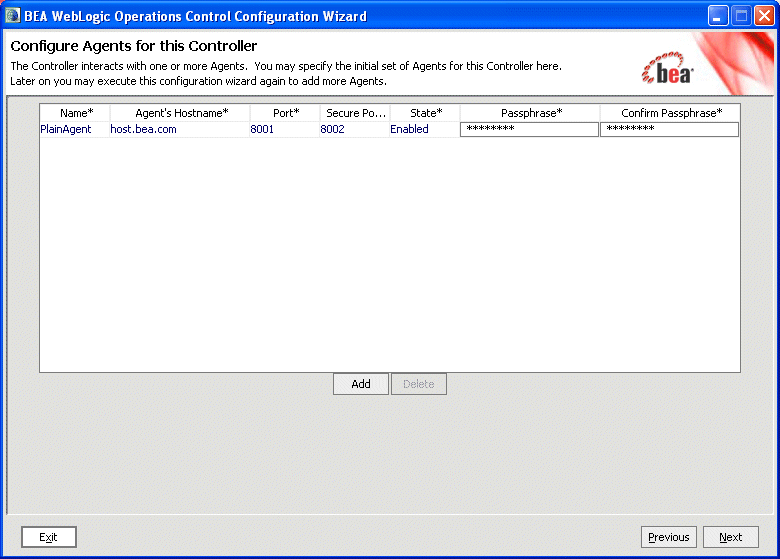Close the Configuration Wizard window
Screen dimensions: 780x559
pos(764,16)
